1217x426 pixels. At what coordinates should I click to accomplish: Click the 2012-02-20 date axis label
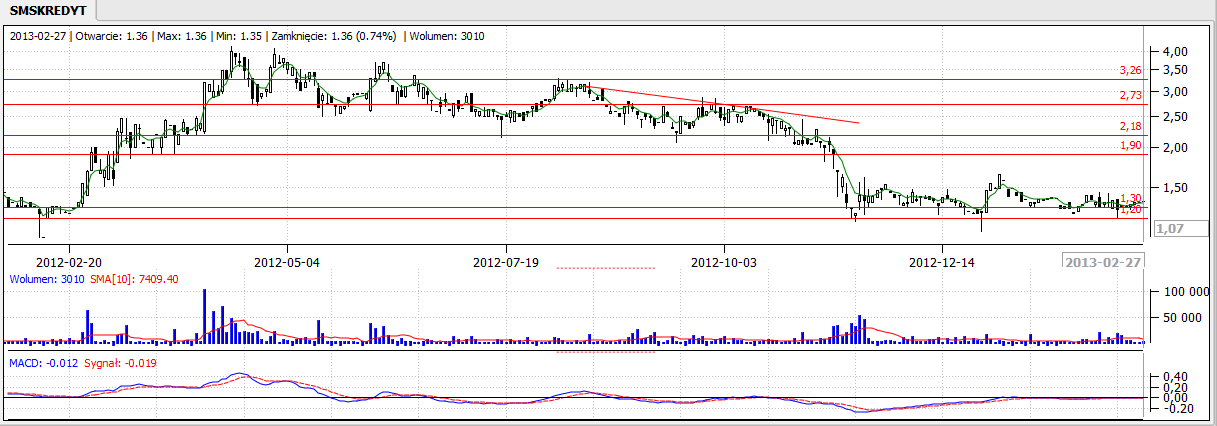point(69,263)
